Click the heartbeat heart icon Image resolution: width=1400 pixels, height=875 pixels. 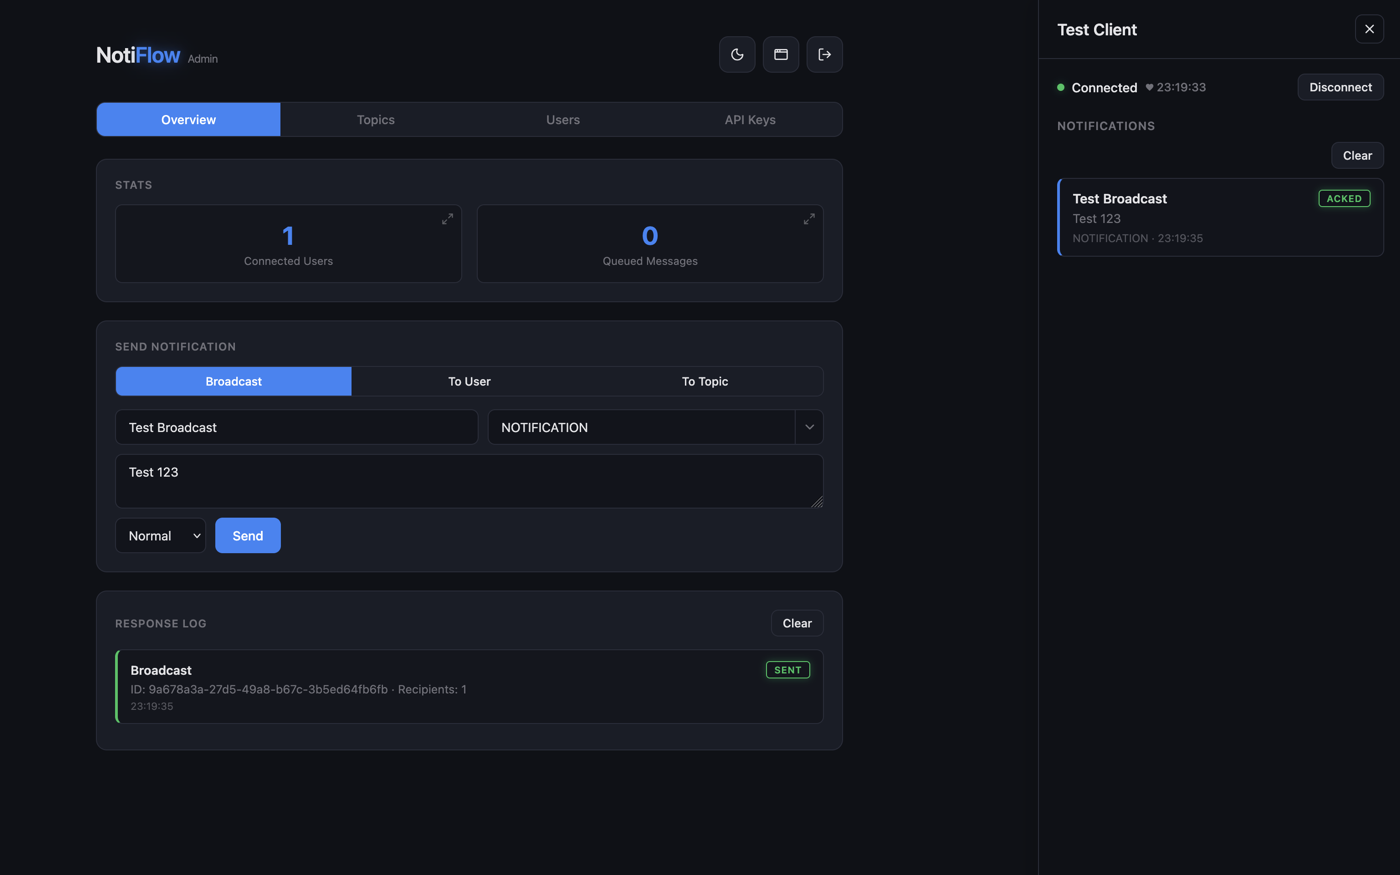click(x=1149, y=88)
